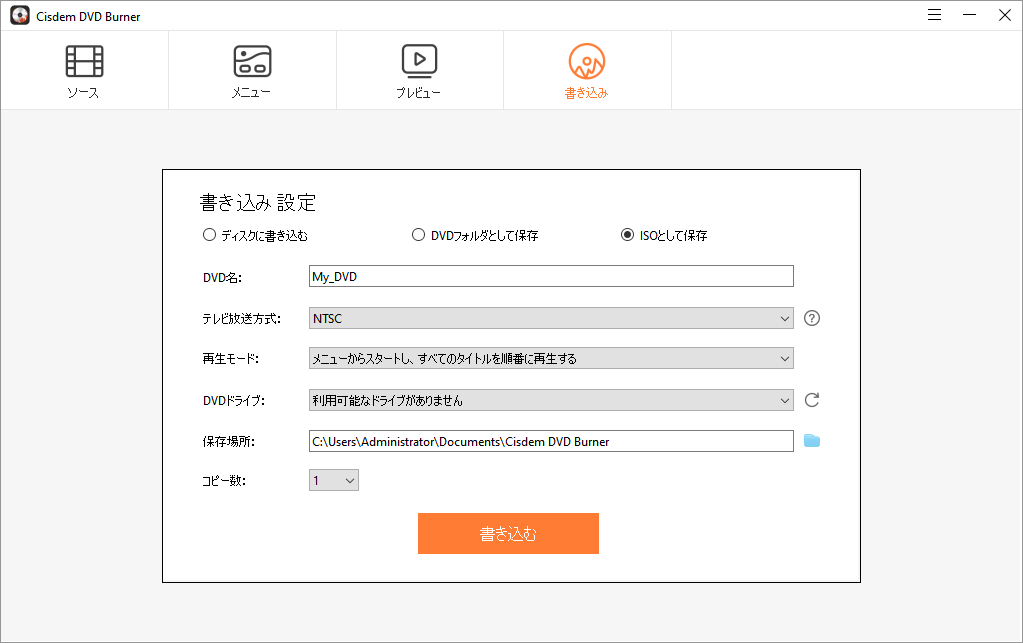The image size is (1023, 643).
Task: Refresh the DVD drive list
Action: [x=812, y=400]
